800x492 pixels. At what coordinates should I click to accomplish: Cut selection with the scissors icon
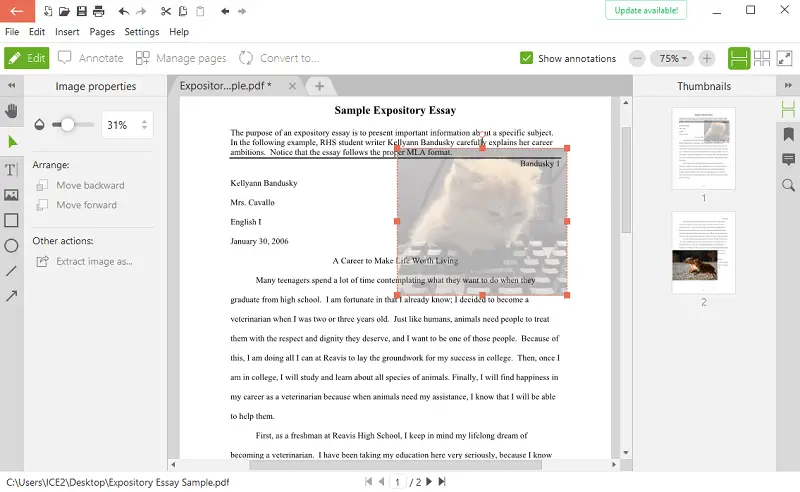166,11
